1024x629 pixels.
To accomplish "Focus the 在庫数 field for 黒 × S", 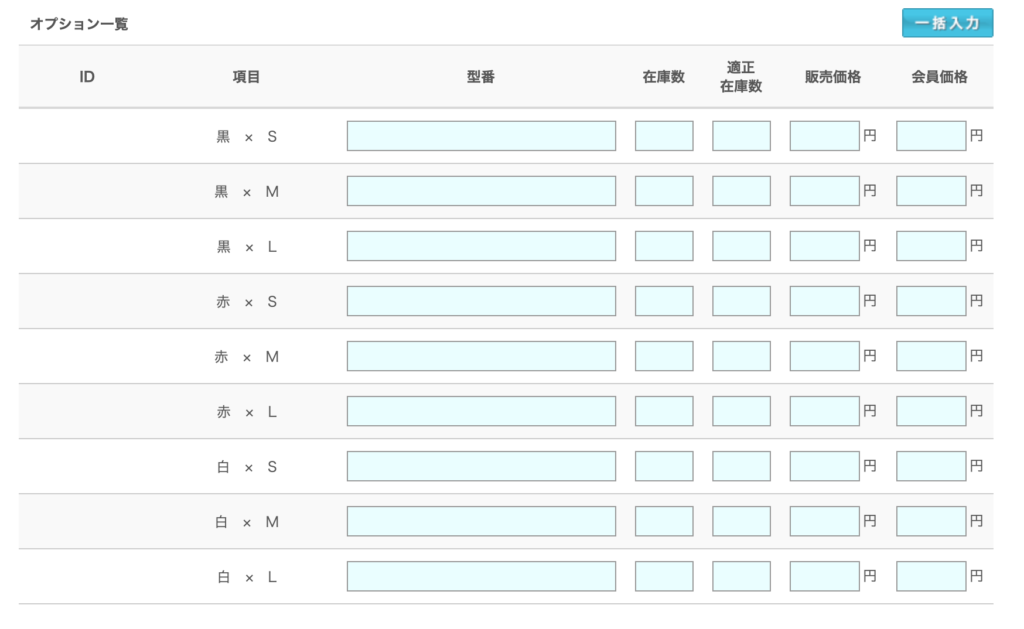I will [664, 136].
